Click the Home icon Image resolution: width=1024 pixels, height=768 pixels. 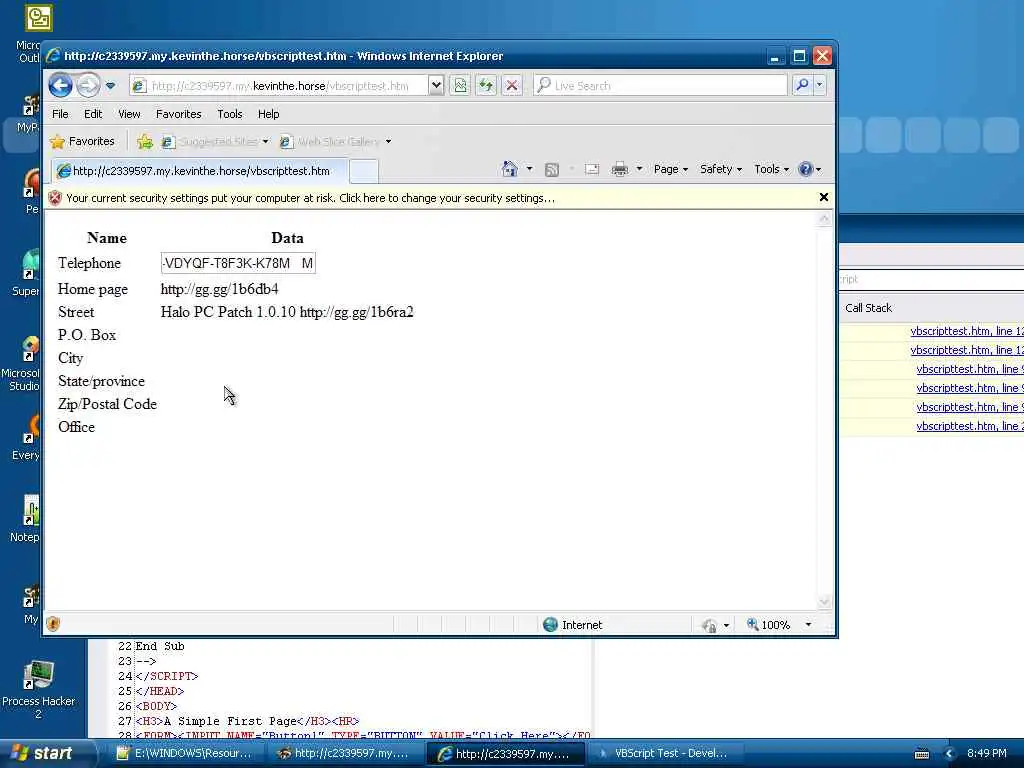click(509, 169)
